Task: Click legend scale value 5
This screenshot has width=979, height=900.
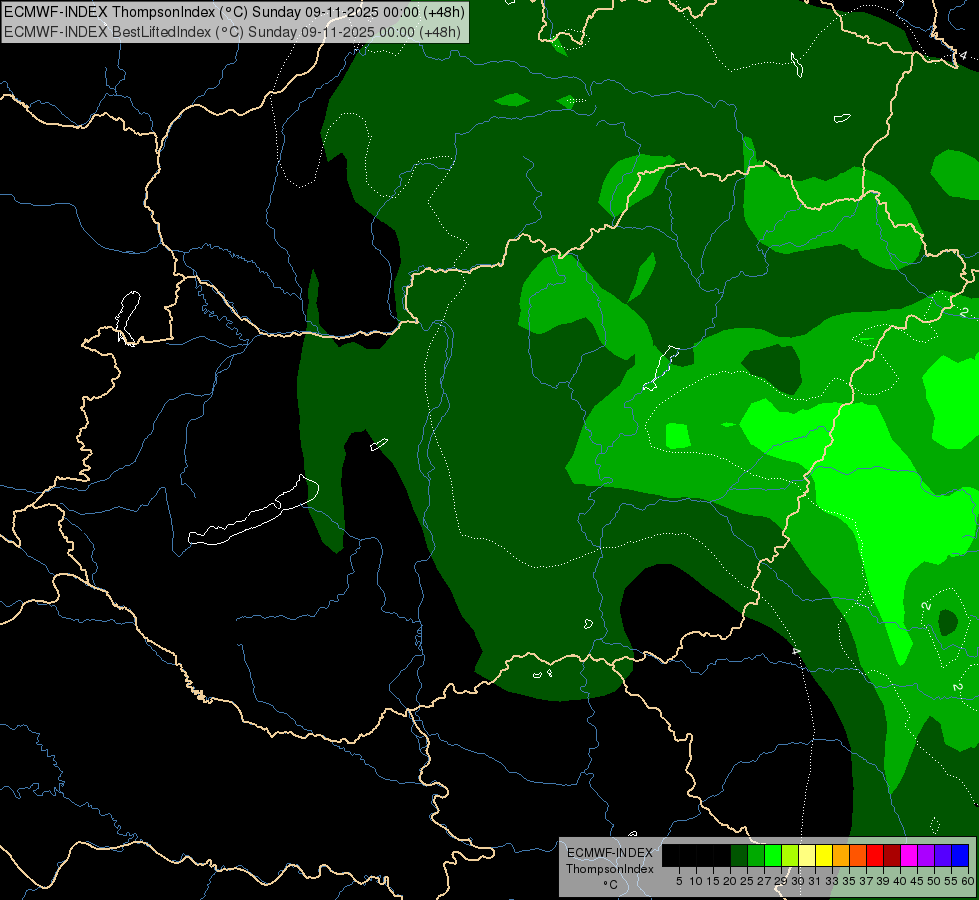Action: pyautogui.click(x=679, y=881)
